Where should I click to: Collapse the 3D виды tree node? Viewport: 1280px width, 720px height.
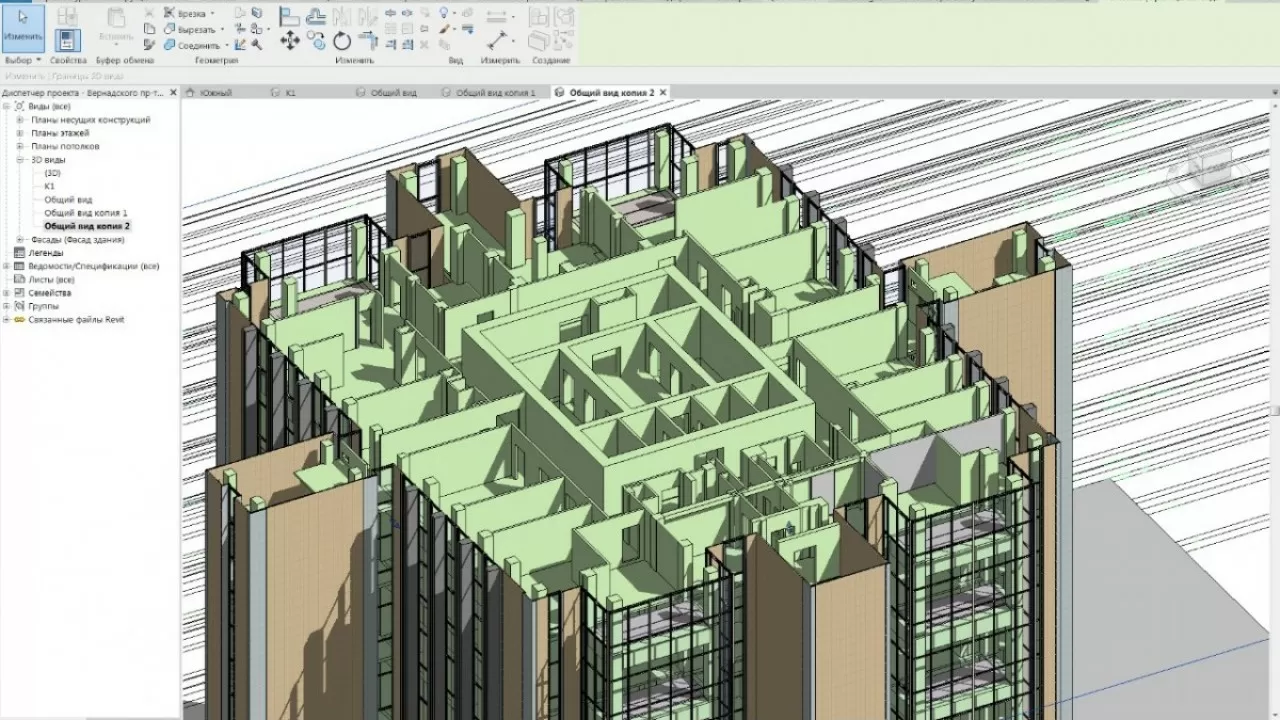click(20, 160)
